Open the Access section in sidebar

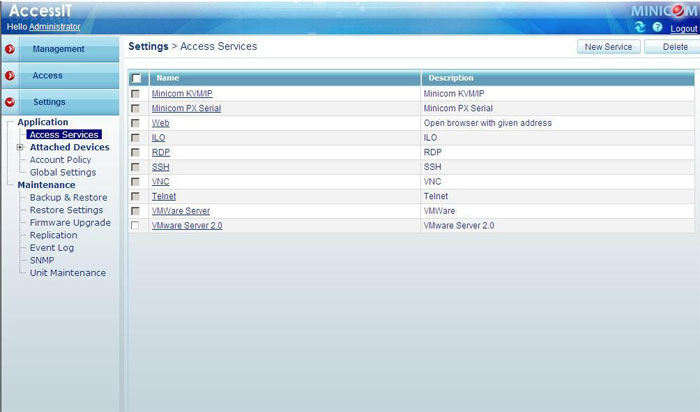pos(47,76)
